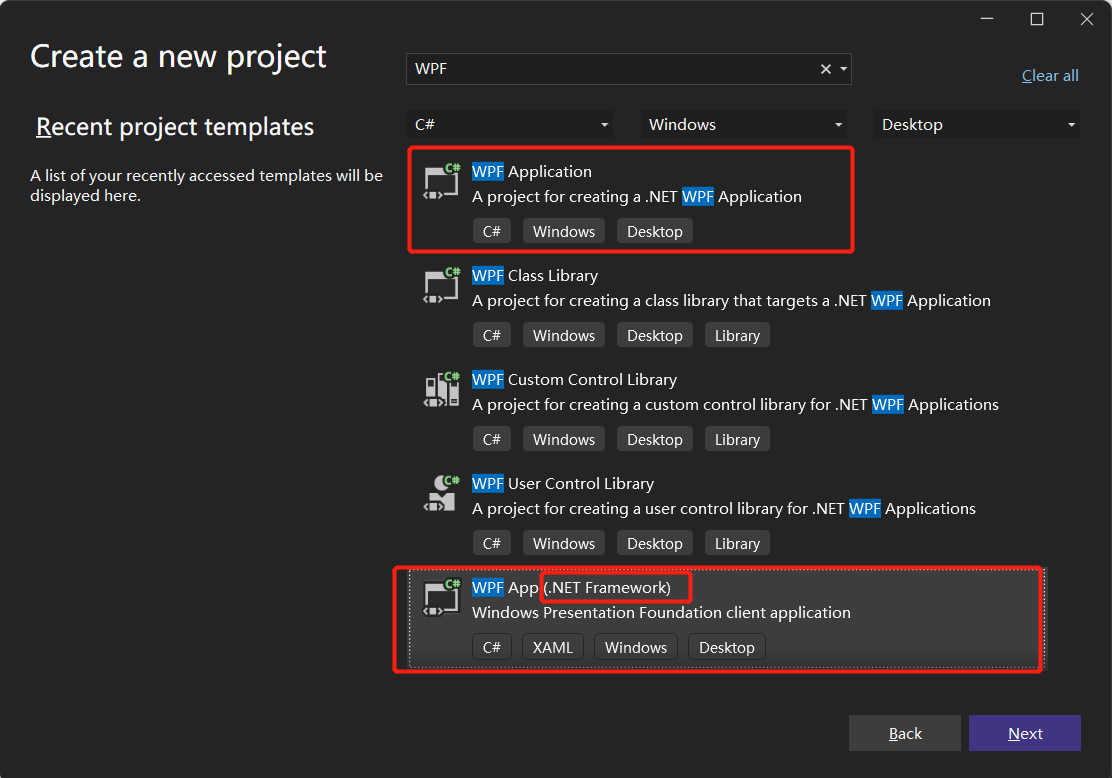1112x778 pixels.
Task: Click Windows tag under WPF User Control Library
Action: (564, 543)
